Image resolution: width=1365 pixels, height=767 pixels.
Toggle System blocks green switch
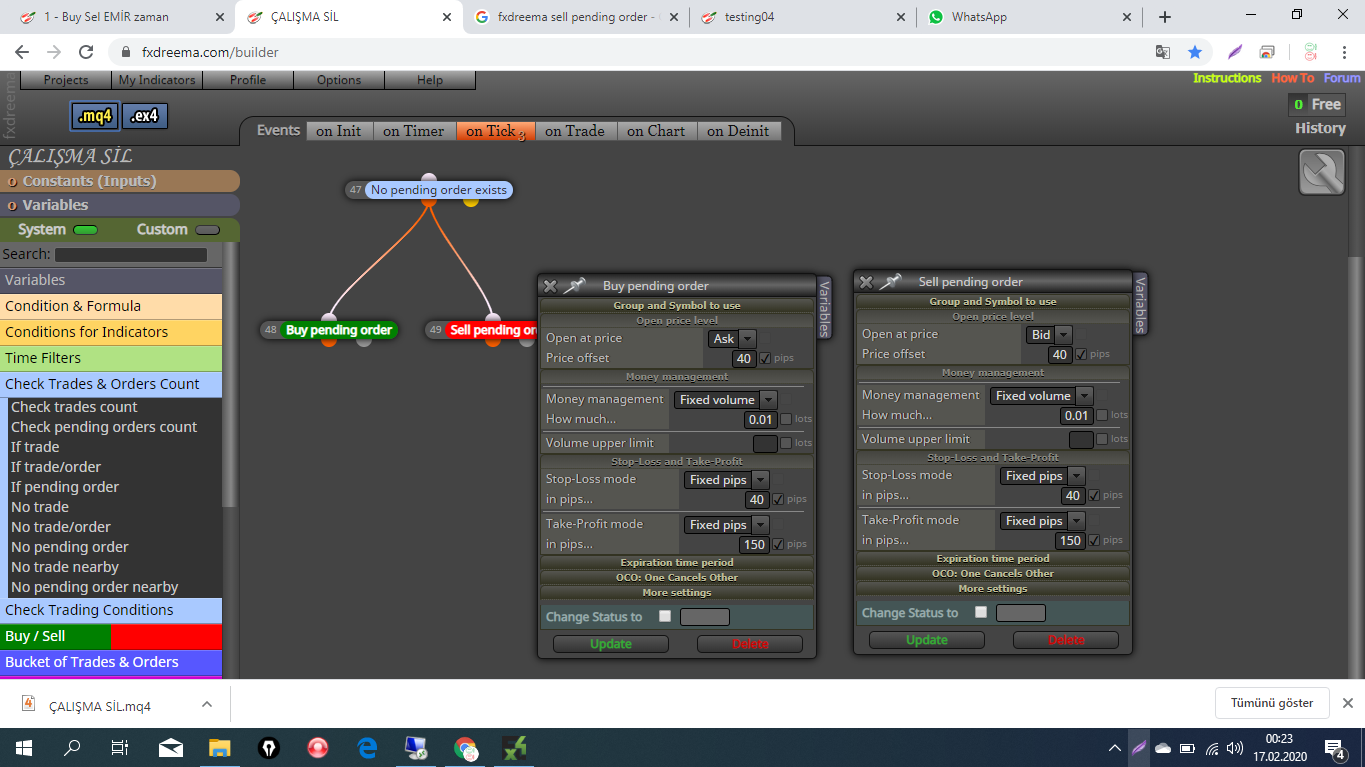(86, 230)
